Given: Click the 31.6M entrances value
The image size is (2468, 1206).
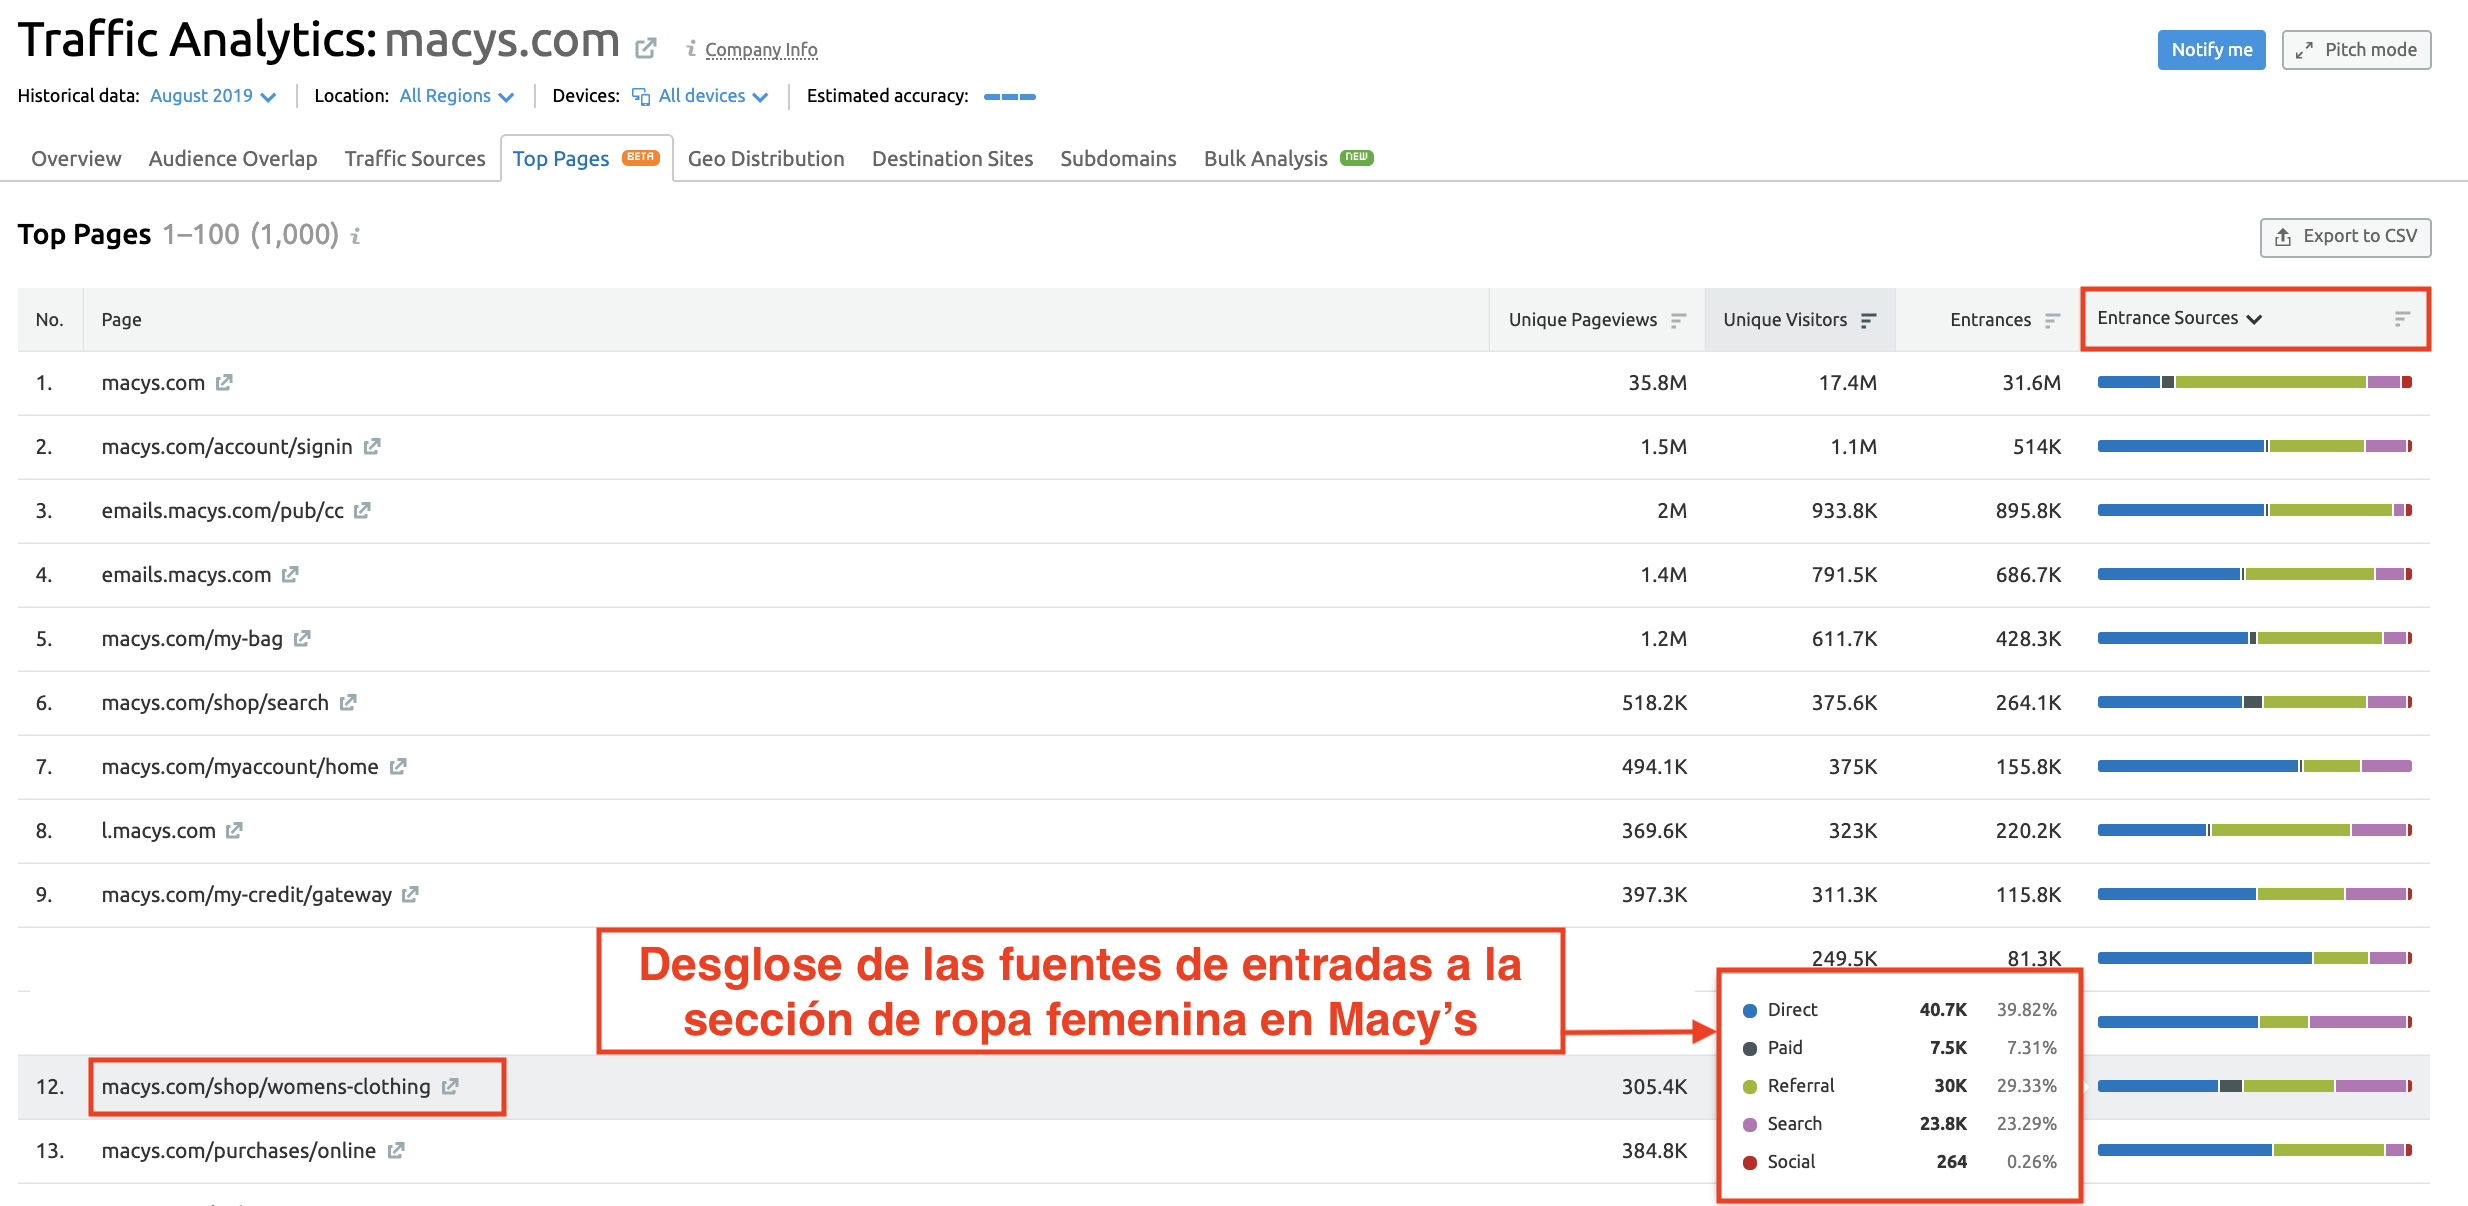Looking at the screenshot, I should (x=2031, y=383).
